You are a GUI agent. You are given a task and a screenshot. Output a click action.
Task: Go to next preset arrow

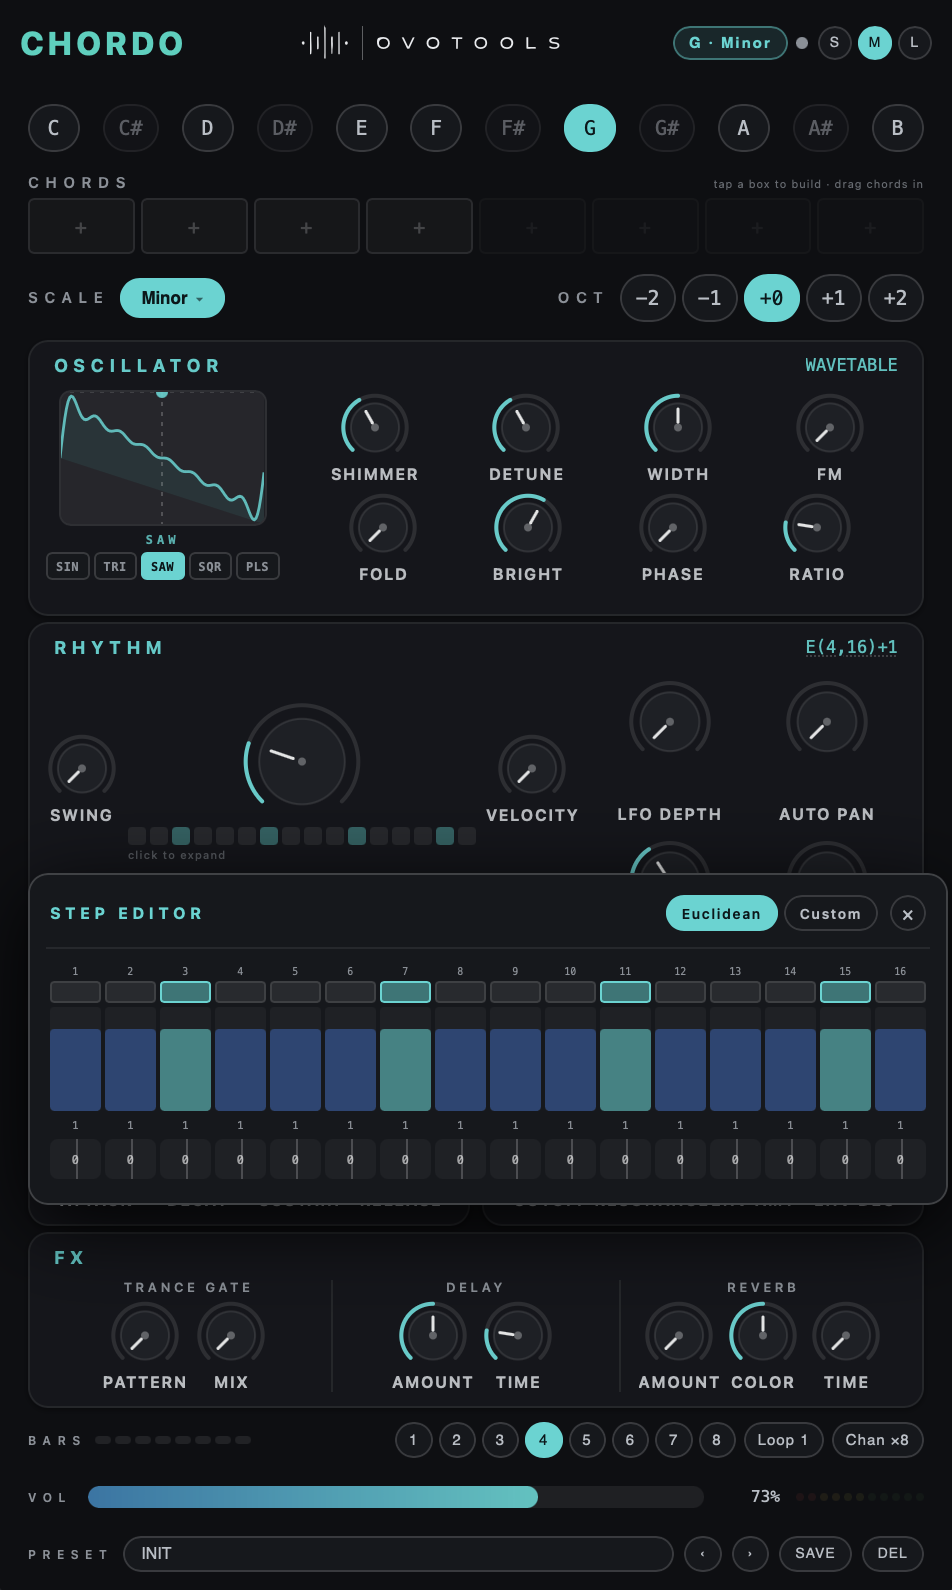[x=751, y=1554]
